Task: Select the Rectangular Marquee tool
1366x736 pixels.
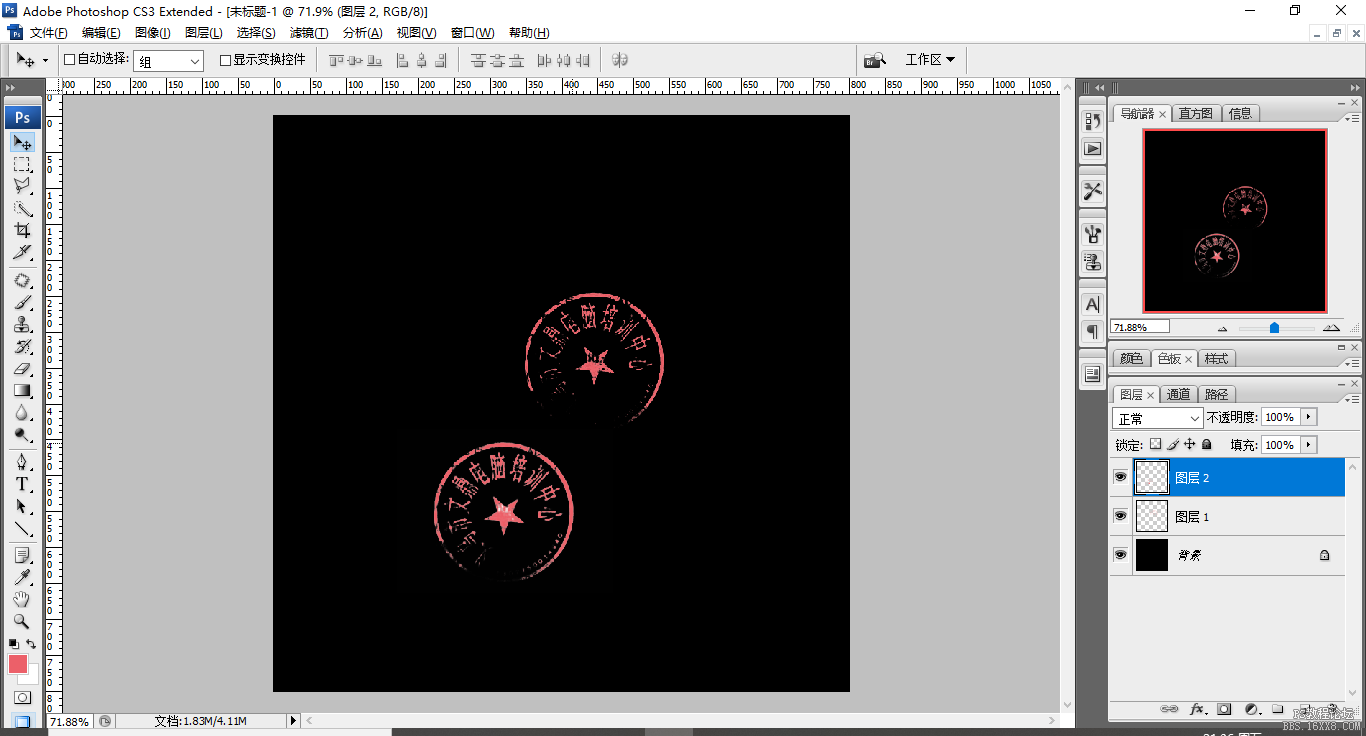Action: click(22, 164)
